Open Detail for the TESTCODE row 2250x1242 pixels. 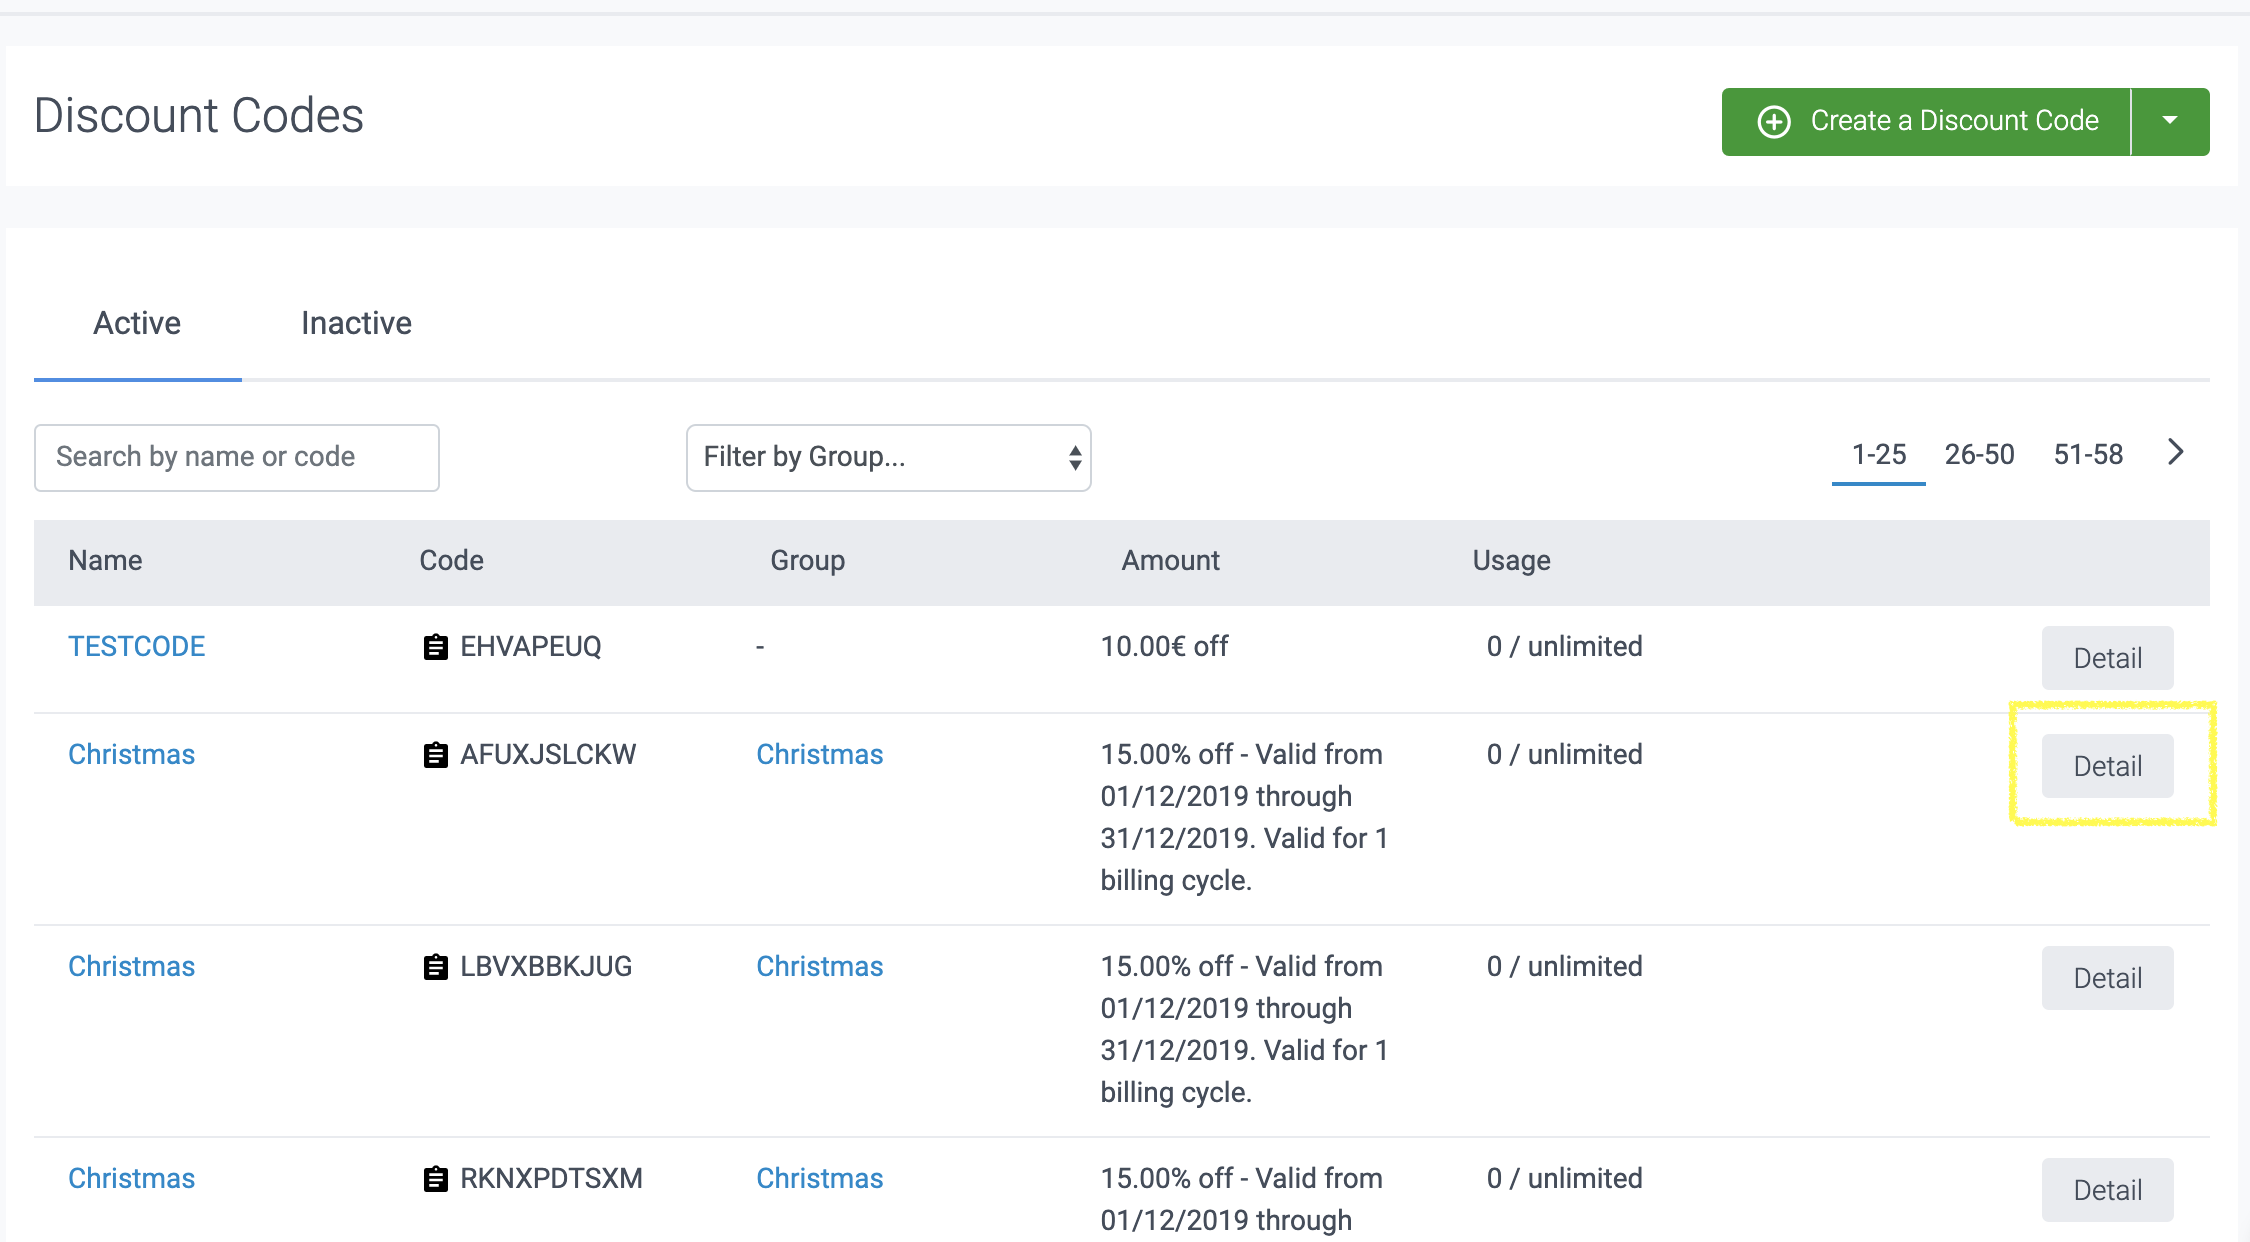2107,658
